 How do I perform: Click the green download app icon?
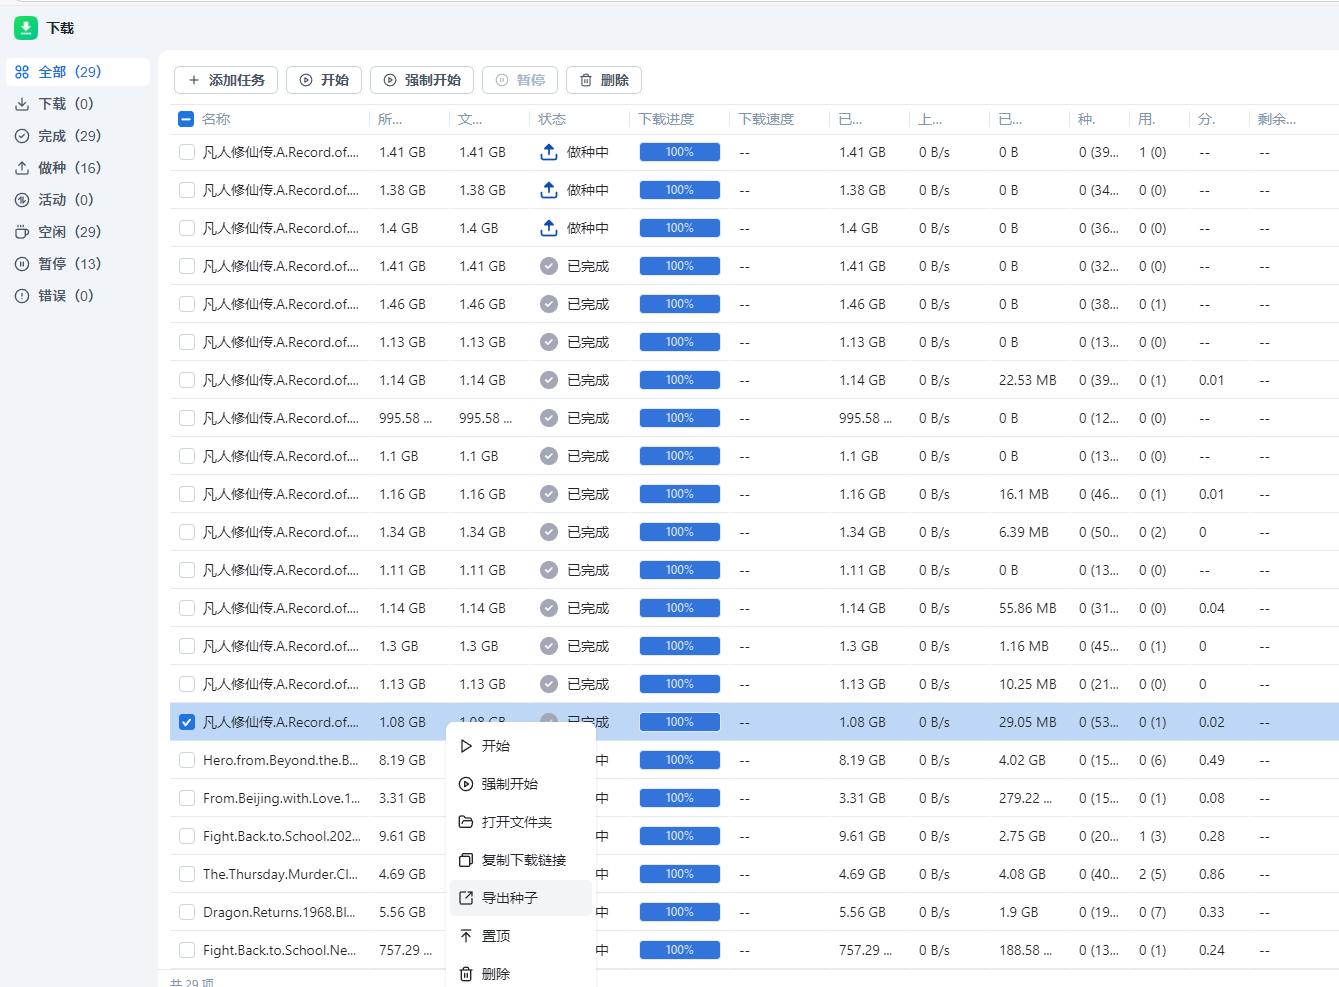(x=26, y=28)
